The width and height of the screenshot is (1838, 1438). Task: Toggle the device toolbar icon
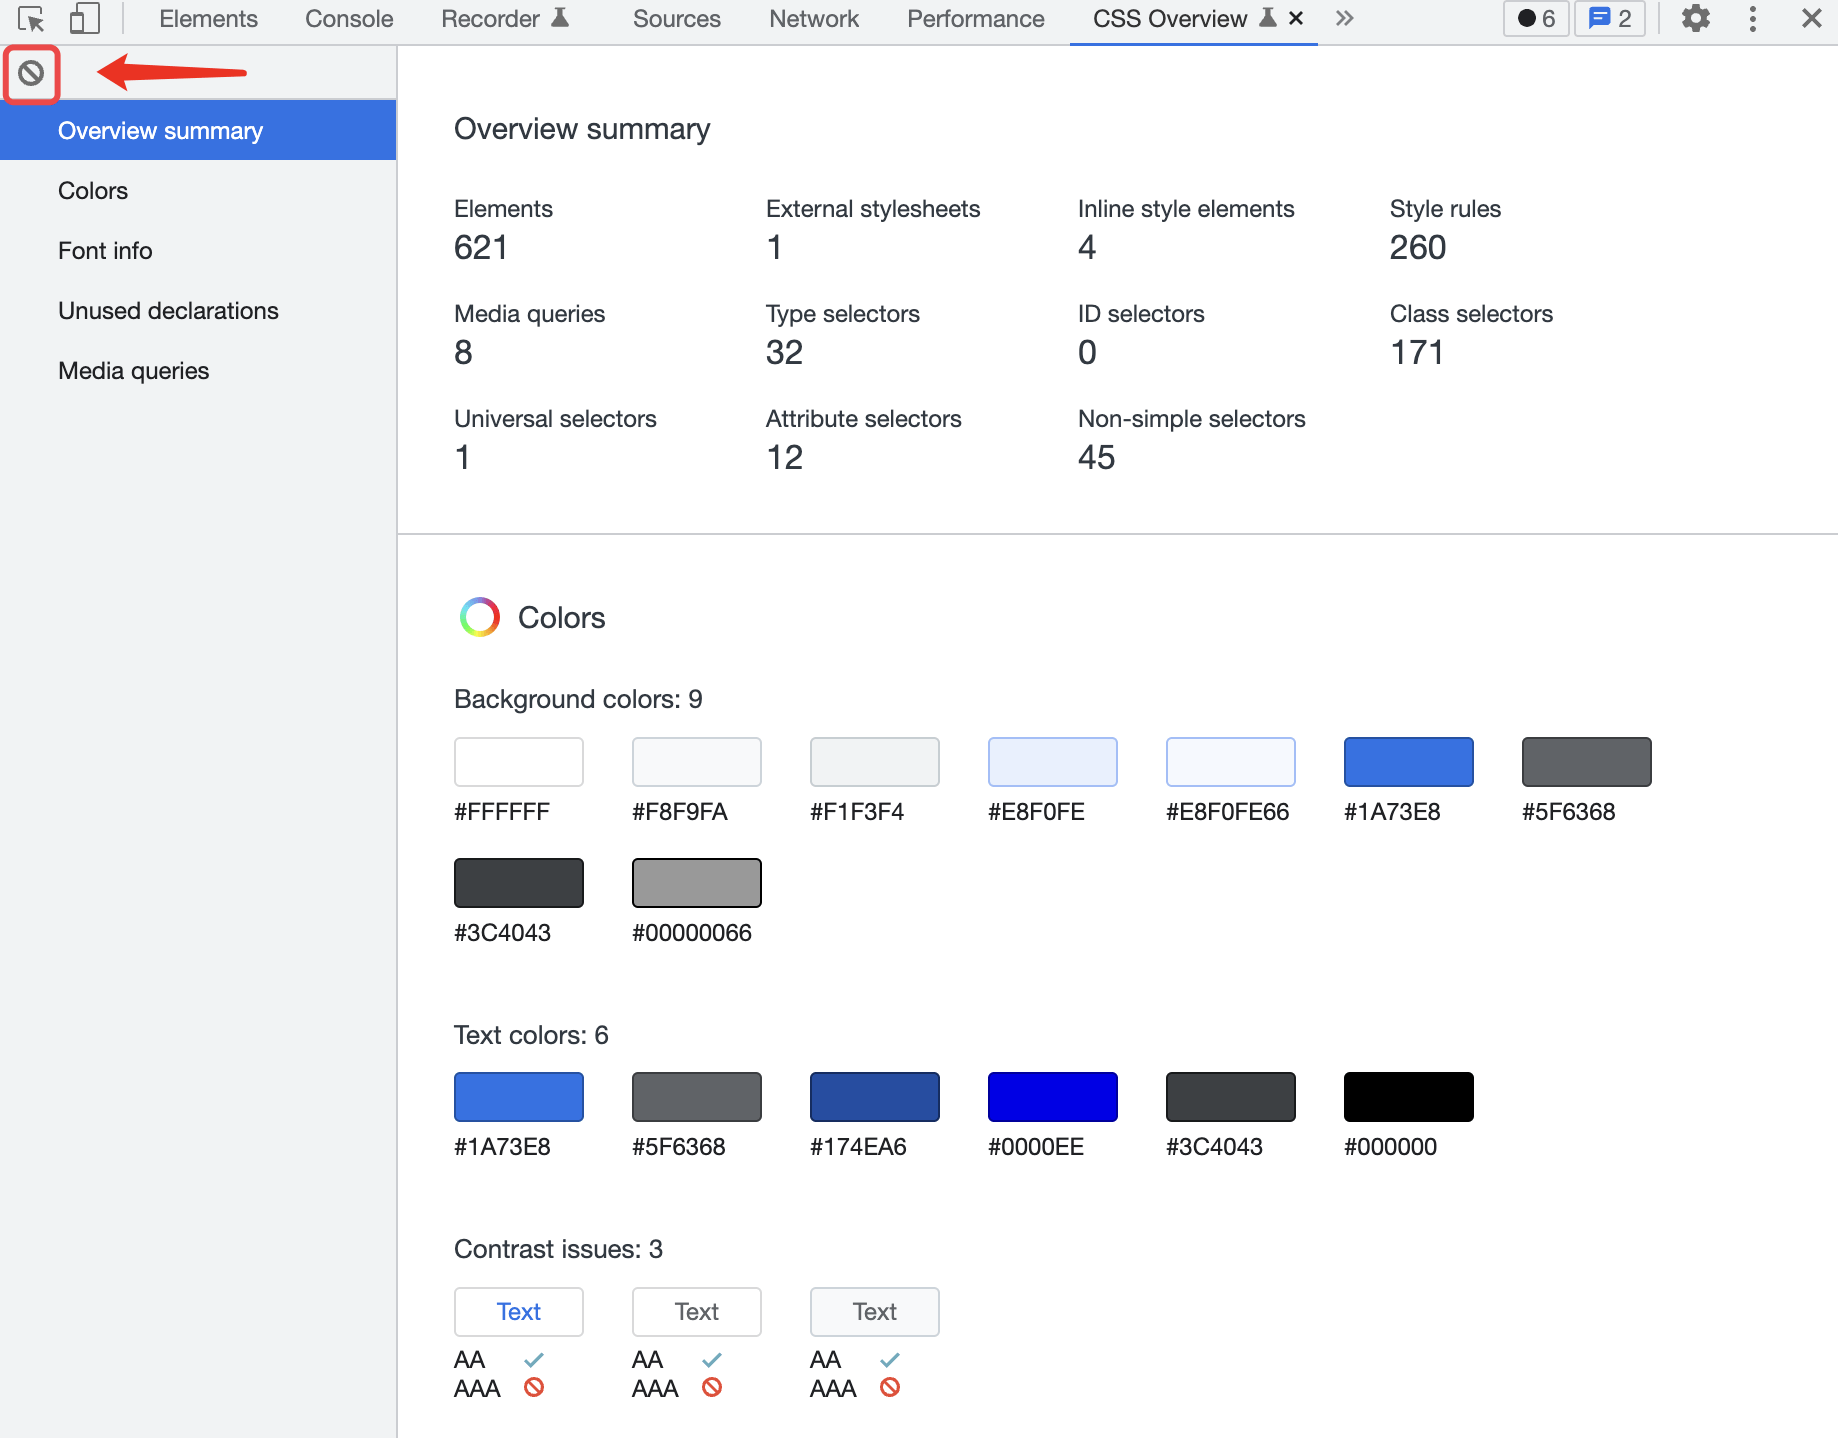pos(85,19)
